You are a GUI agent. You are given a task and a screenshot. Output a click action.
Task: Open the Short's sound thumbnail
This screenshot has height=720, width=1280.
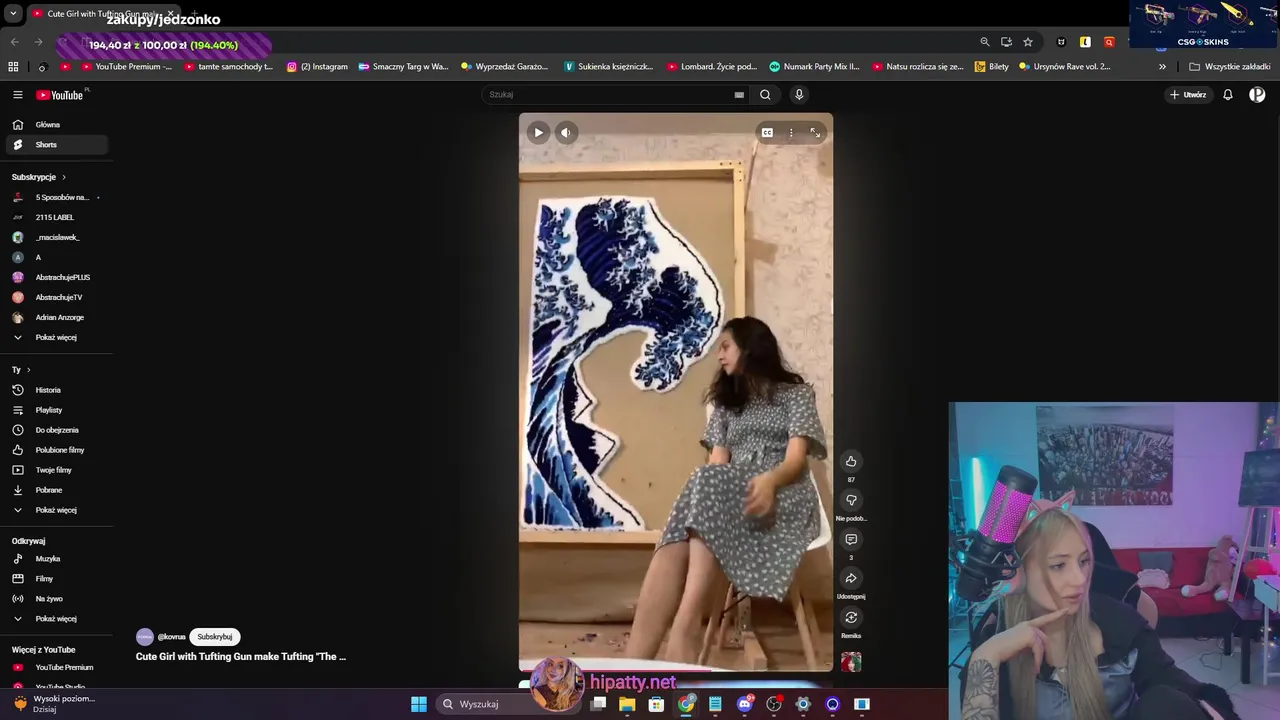(x=851, y=662)
